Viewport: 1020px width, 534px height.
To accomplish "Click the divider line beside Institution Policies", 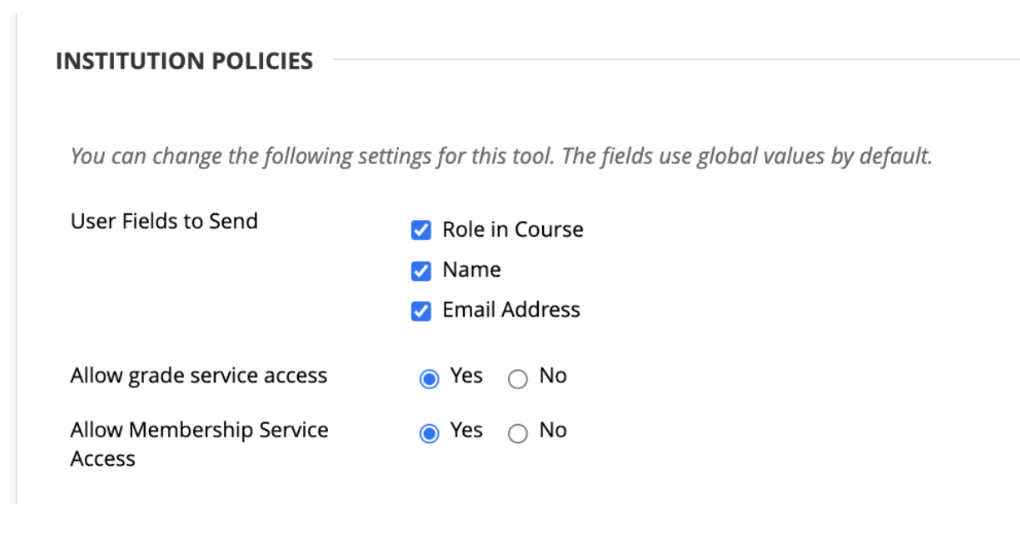I will [670, 60].
